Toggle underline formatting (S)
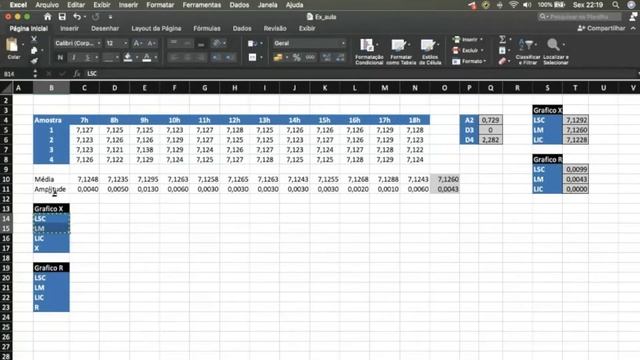Image resolution: width=640 pixels, height=360 pixels. point(87,58)
